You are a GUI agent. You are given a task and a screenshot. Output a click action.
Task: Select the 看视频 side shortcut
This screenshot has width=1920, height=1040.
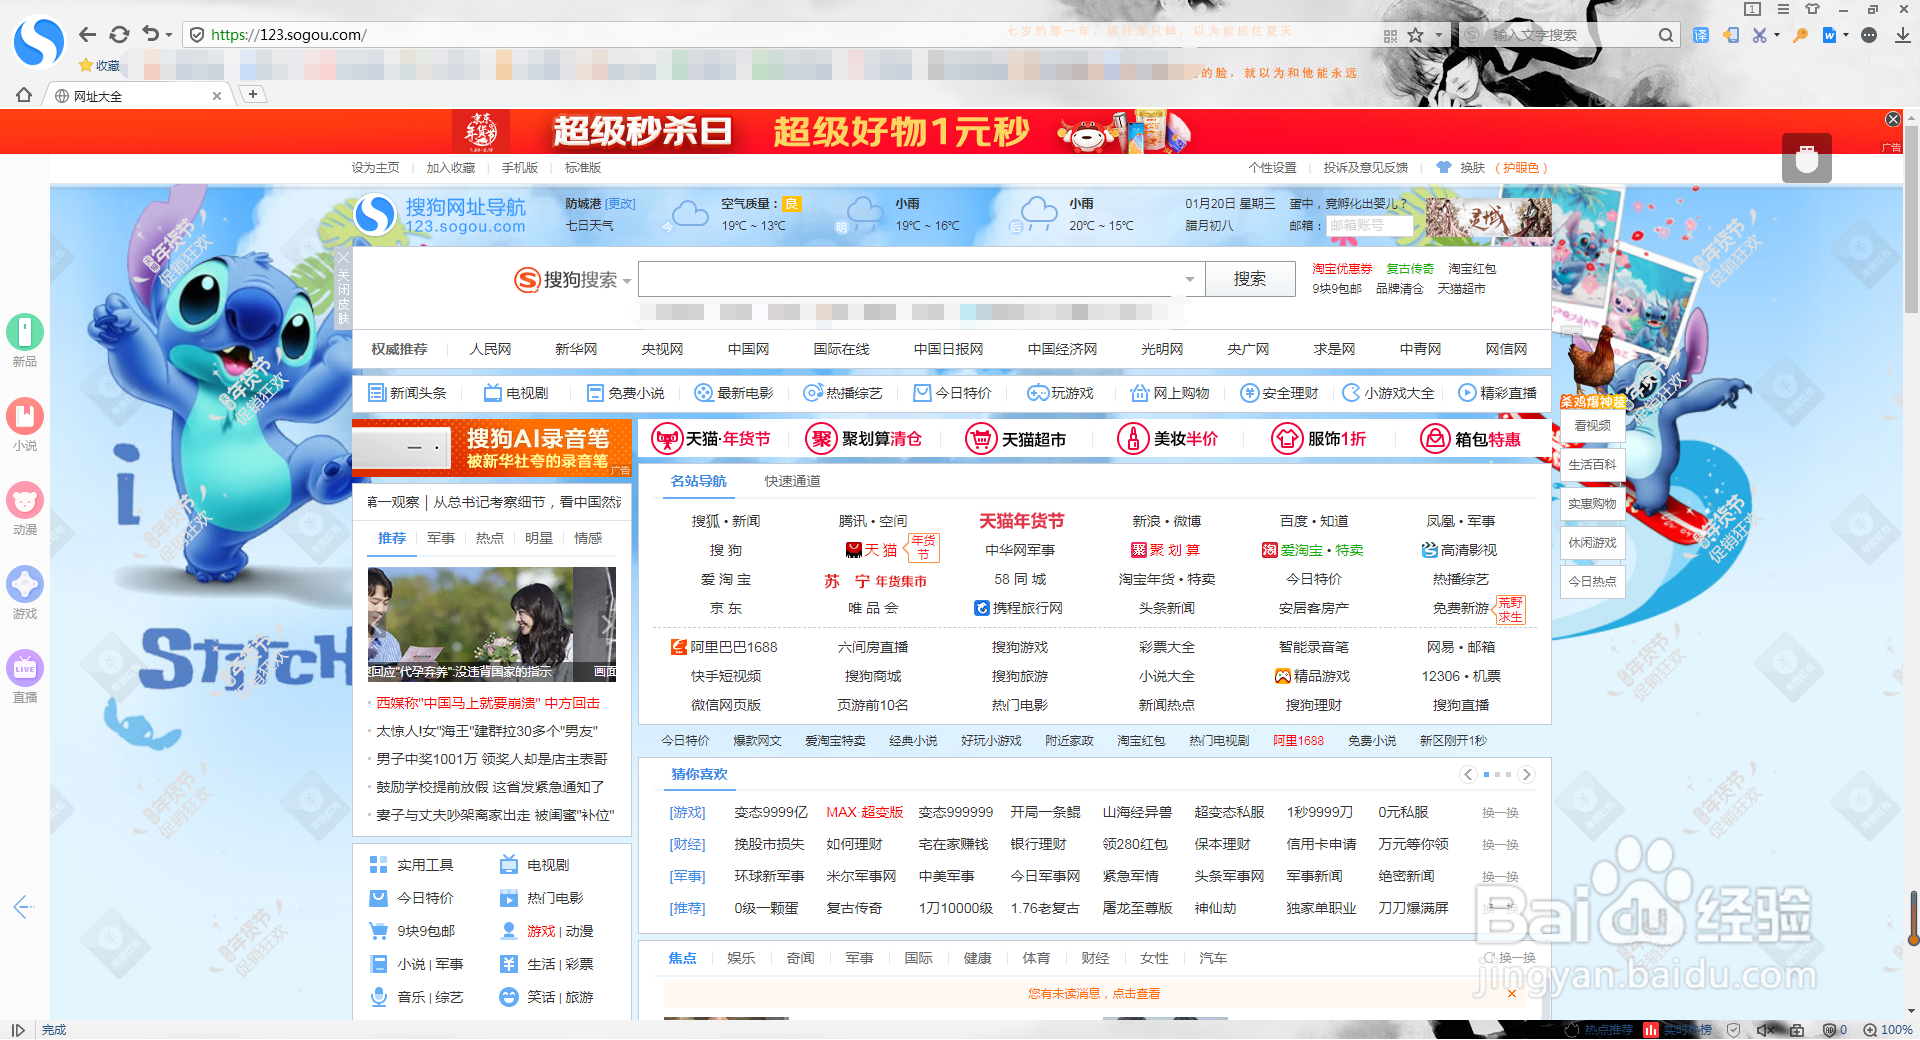click(x=1592, y=426)
